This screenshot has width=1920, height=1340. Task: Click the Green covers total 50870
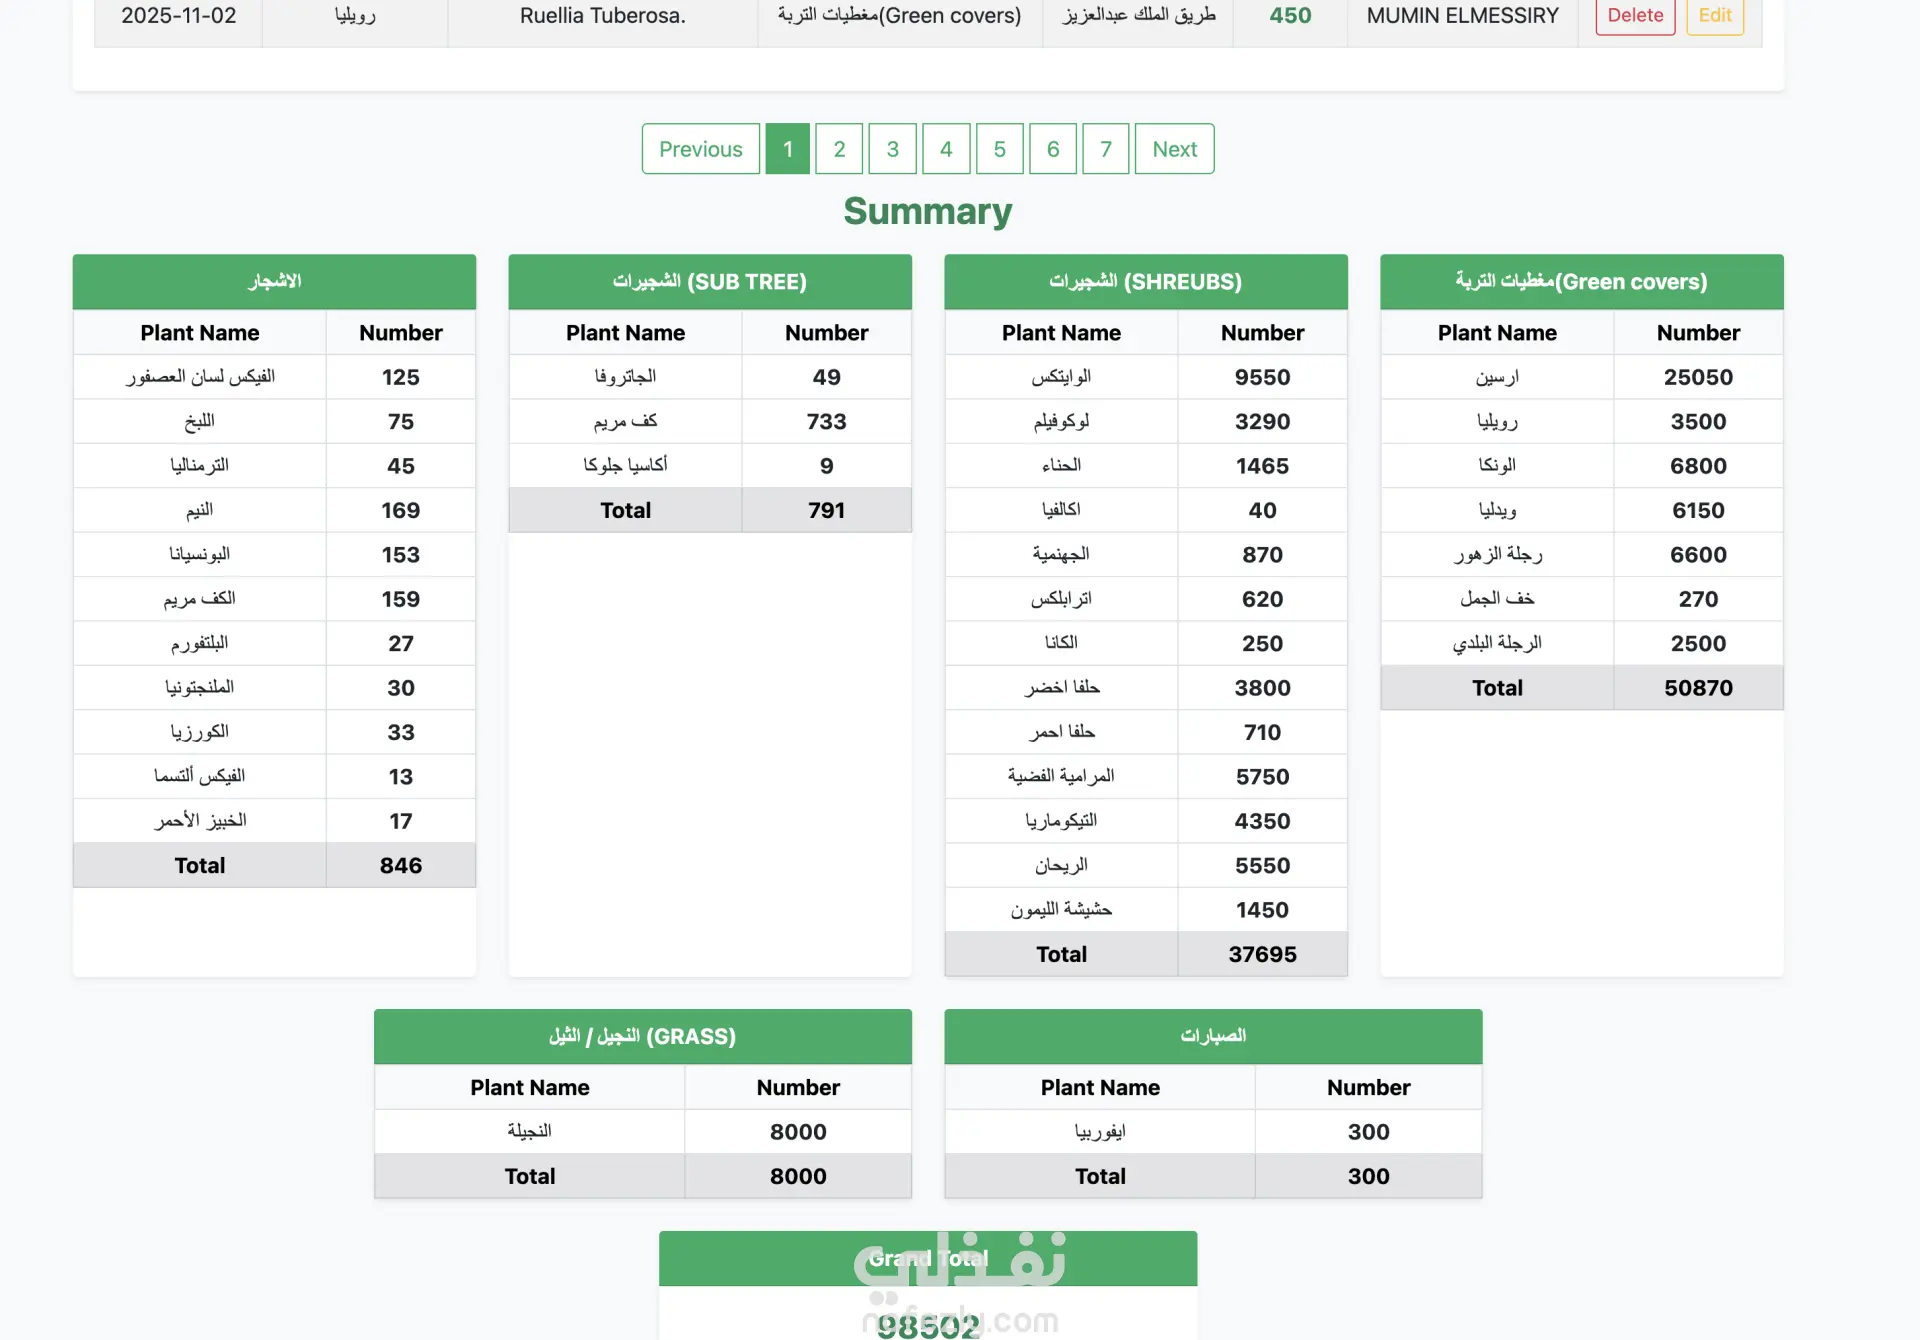tap(1698, 688)
